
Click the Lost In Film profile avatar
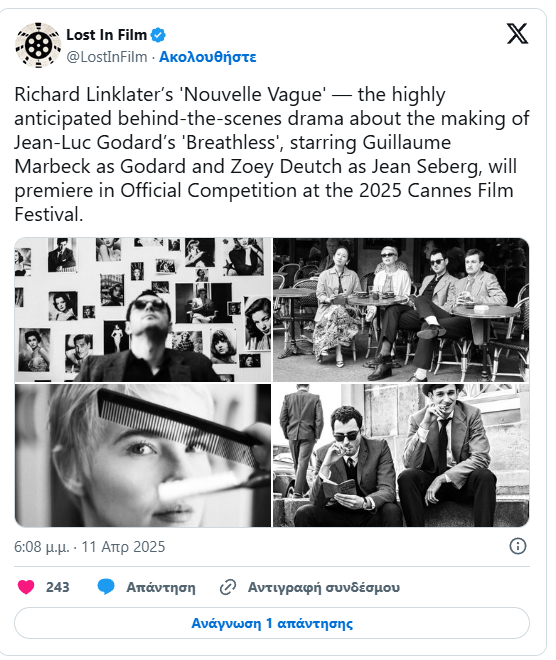click(38, 45)
